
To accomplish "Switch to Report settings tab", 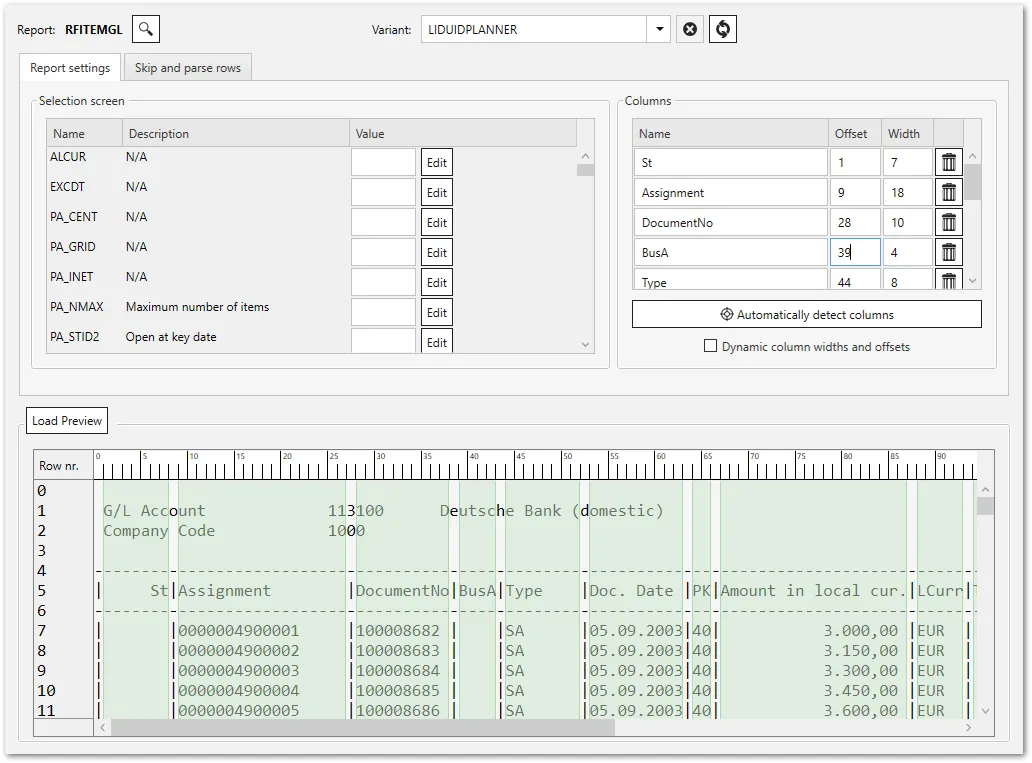I will click(x=70, y=68).
